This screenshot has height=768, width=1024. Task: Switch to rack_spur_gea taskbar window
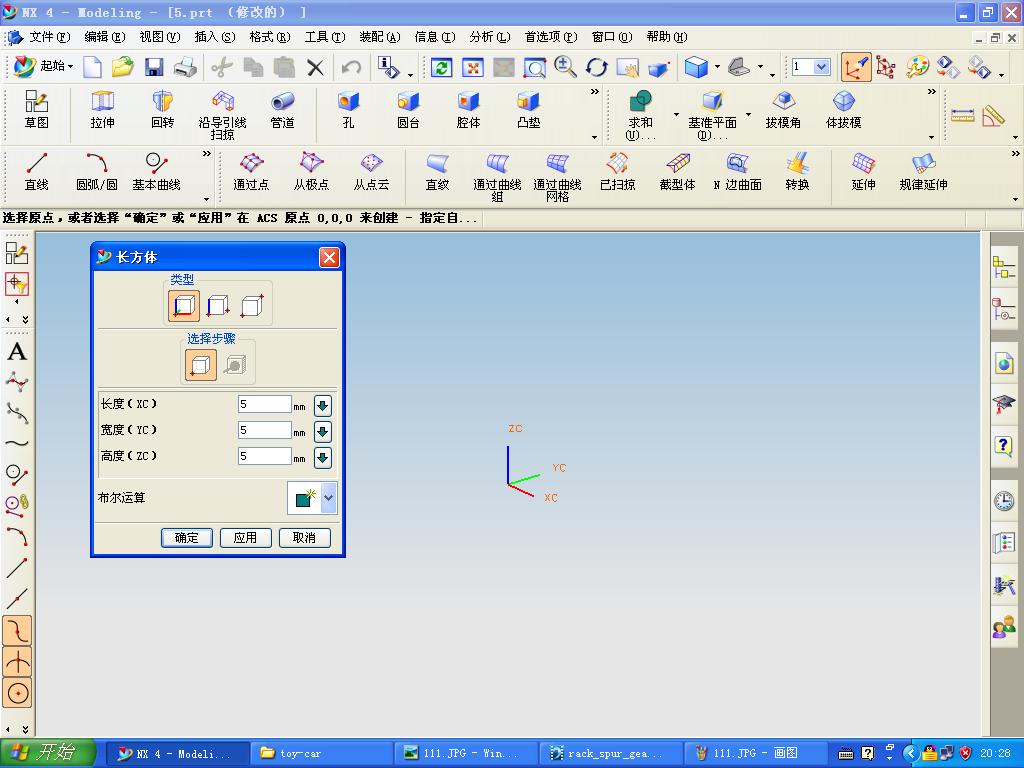(x=611, y=754)
